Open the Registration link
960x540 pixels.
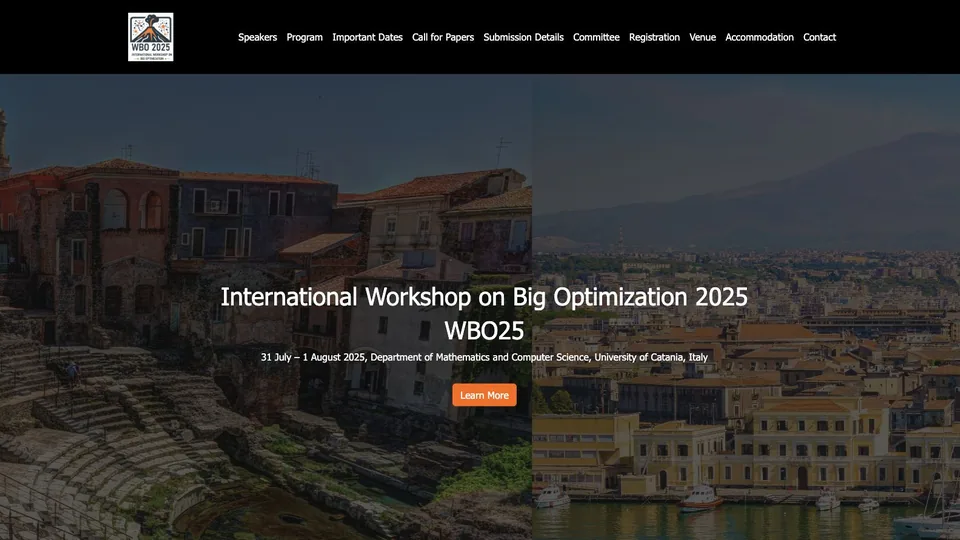pyautogui.click(x=654, y=37)
